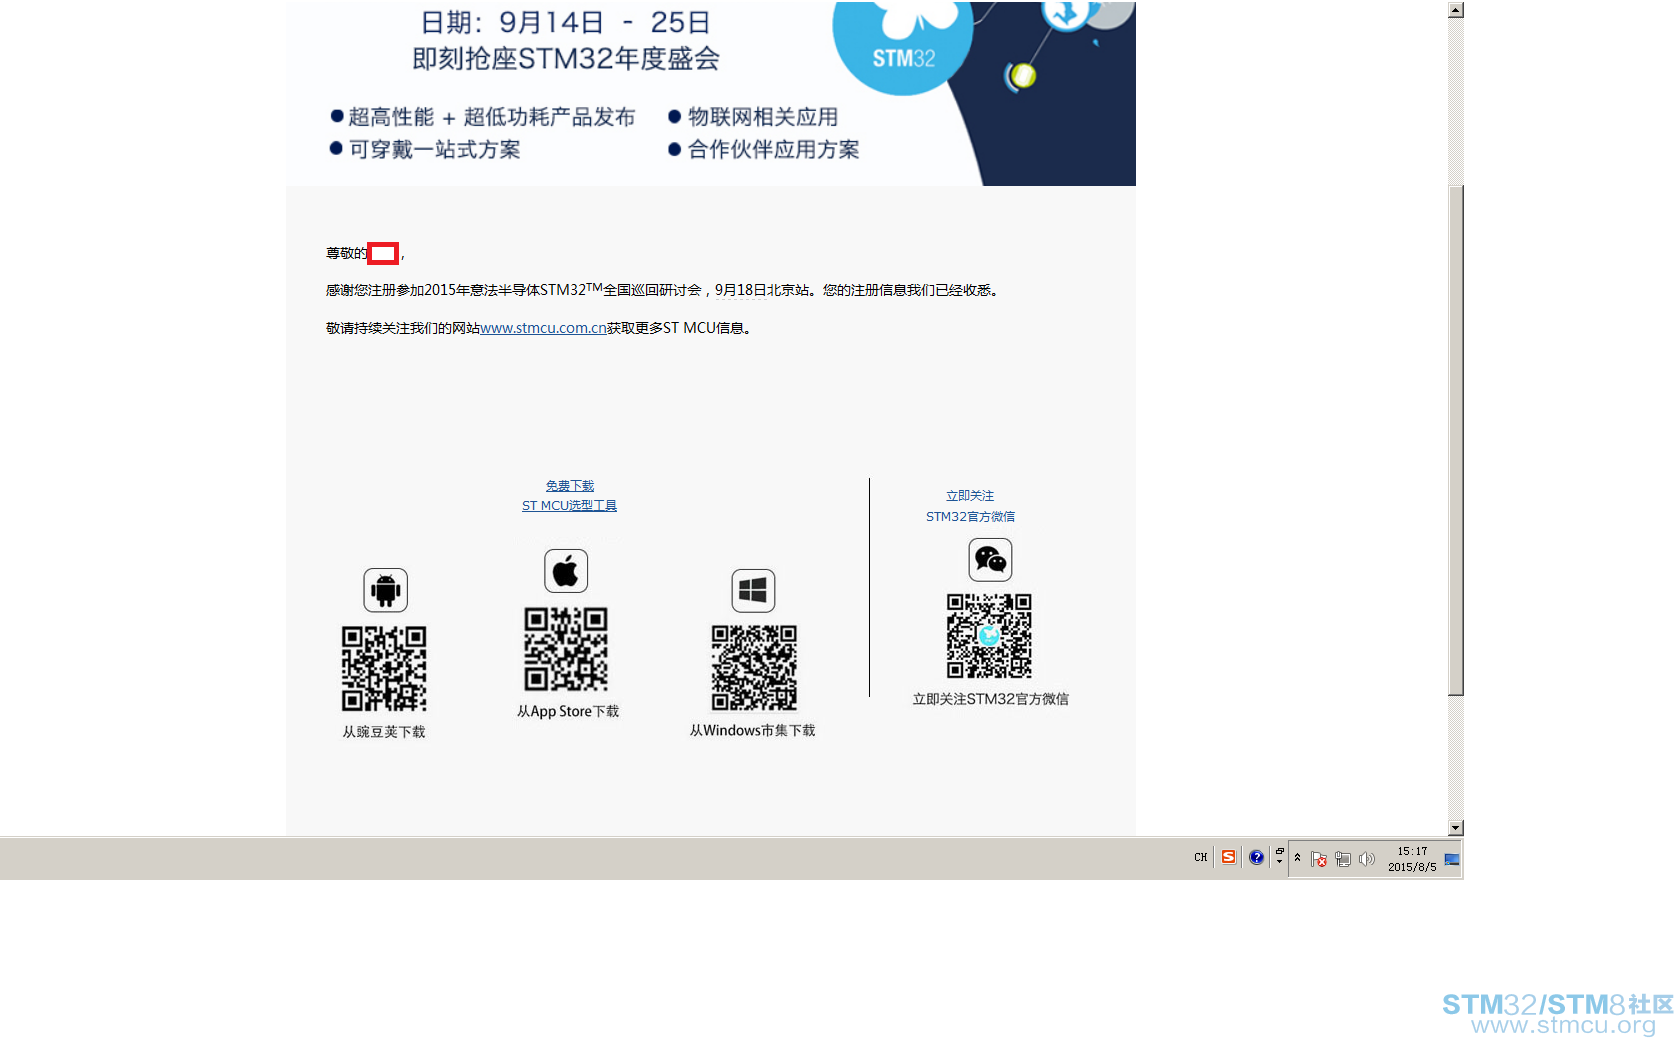1680x1050 pixels.
Task: Click the vertical scrollbar thumb
Action: click(1456, 440)
